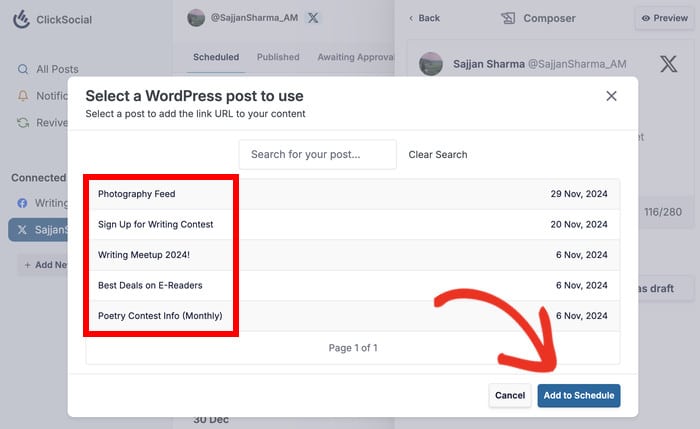Open All Posts in sidebar
Image resolution: width=700 pixels, height=429 pixels.
[57, 69]
